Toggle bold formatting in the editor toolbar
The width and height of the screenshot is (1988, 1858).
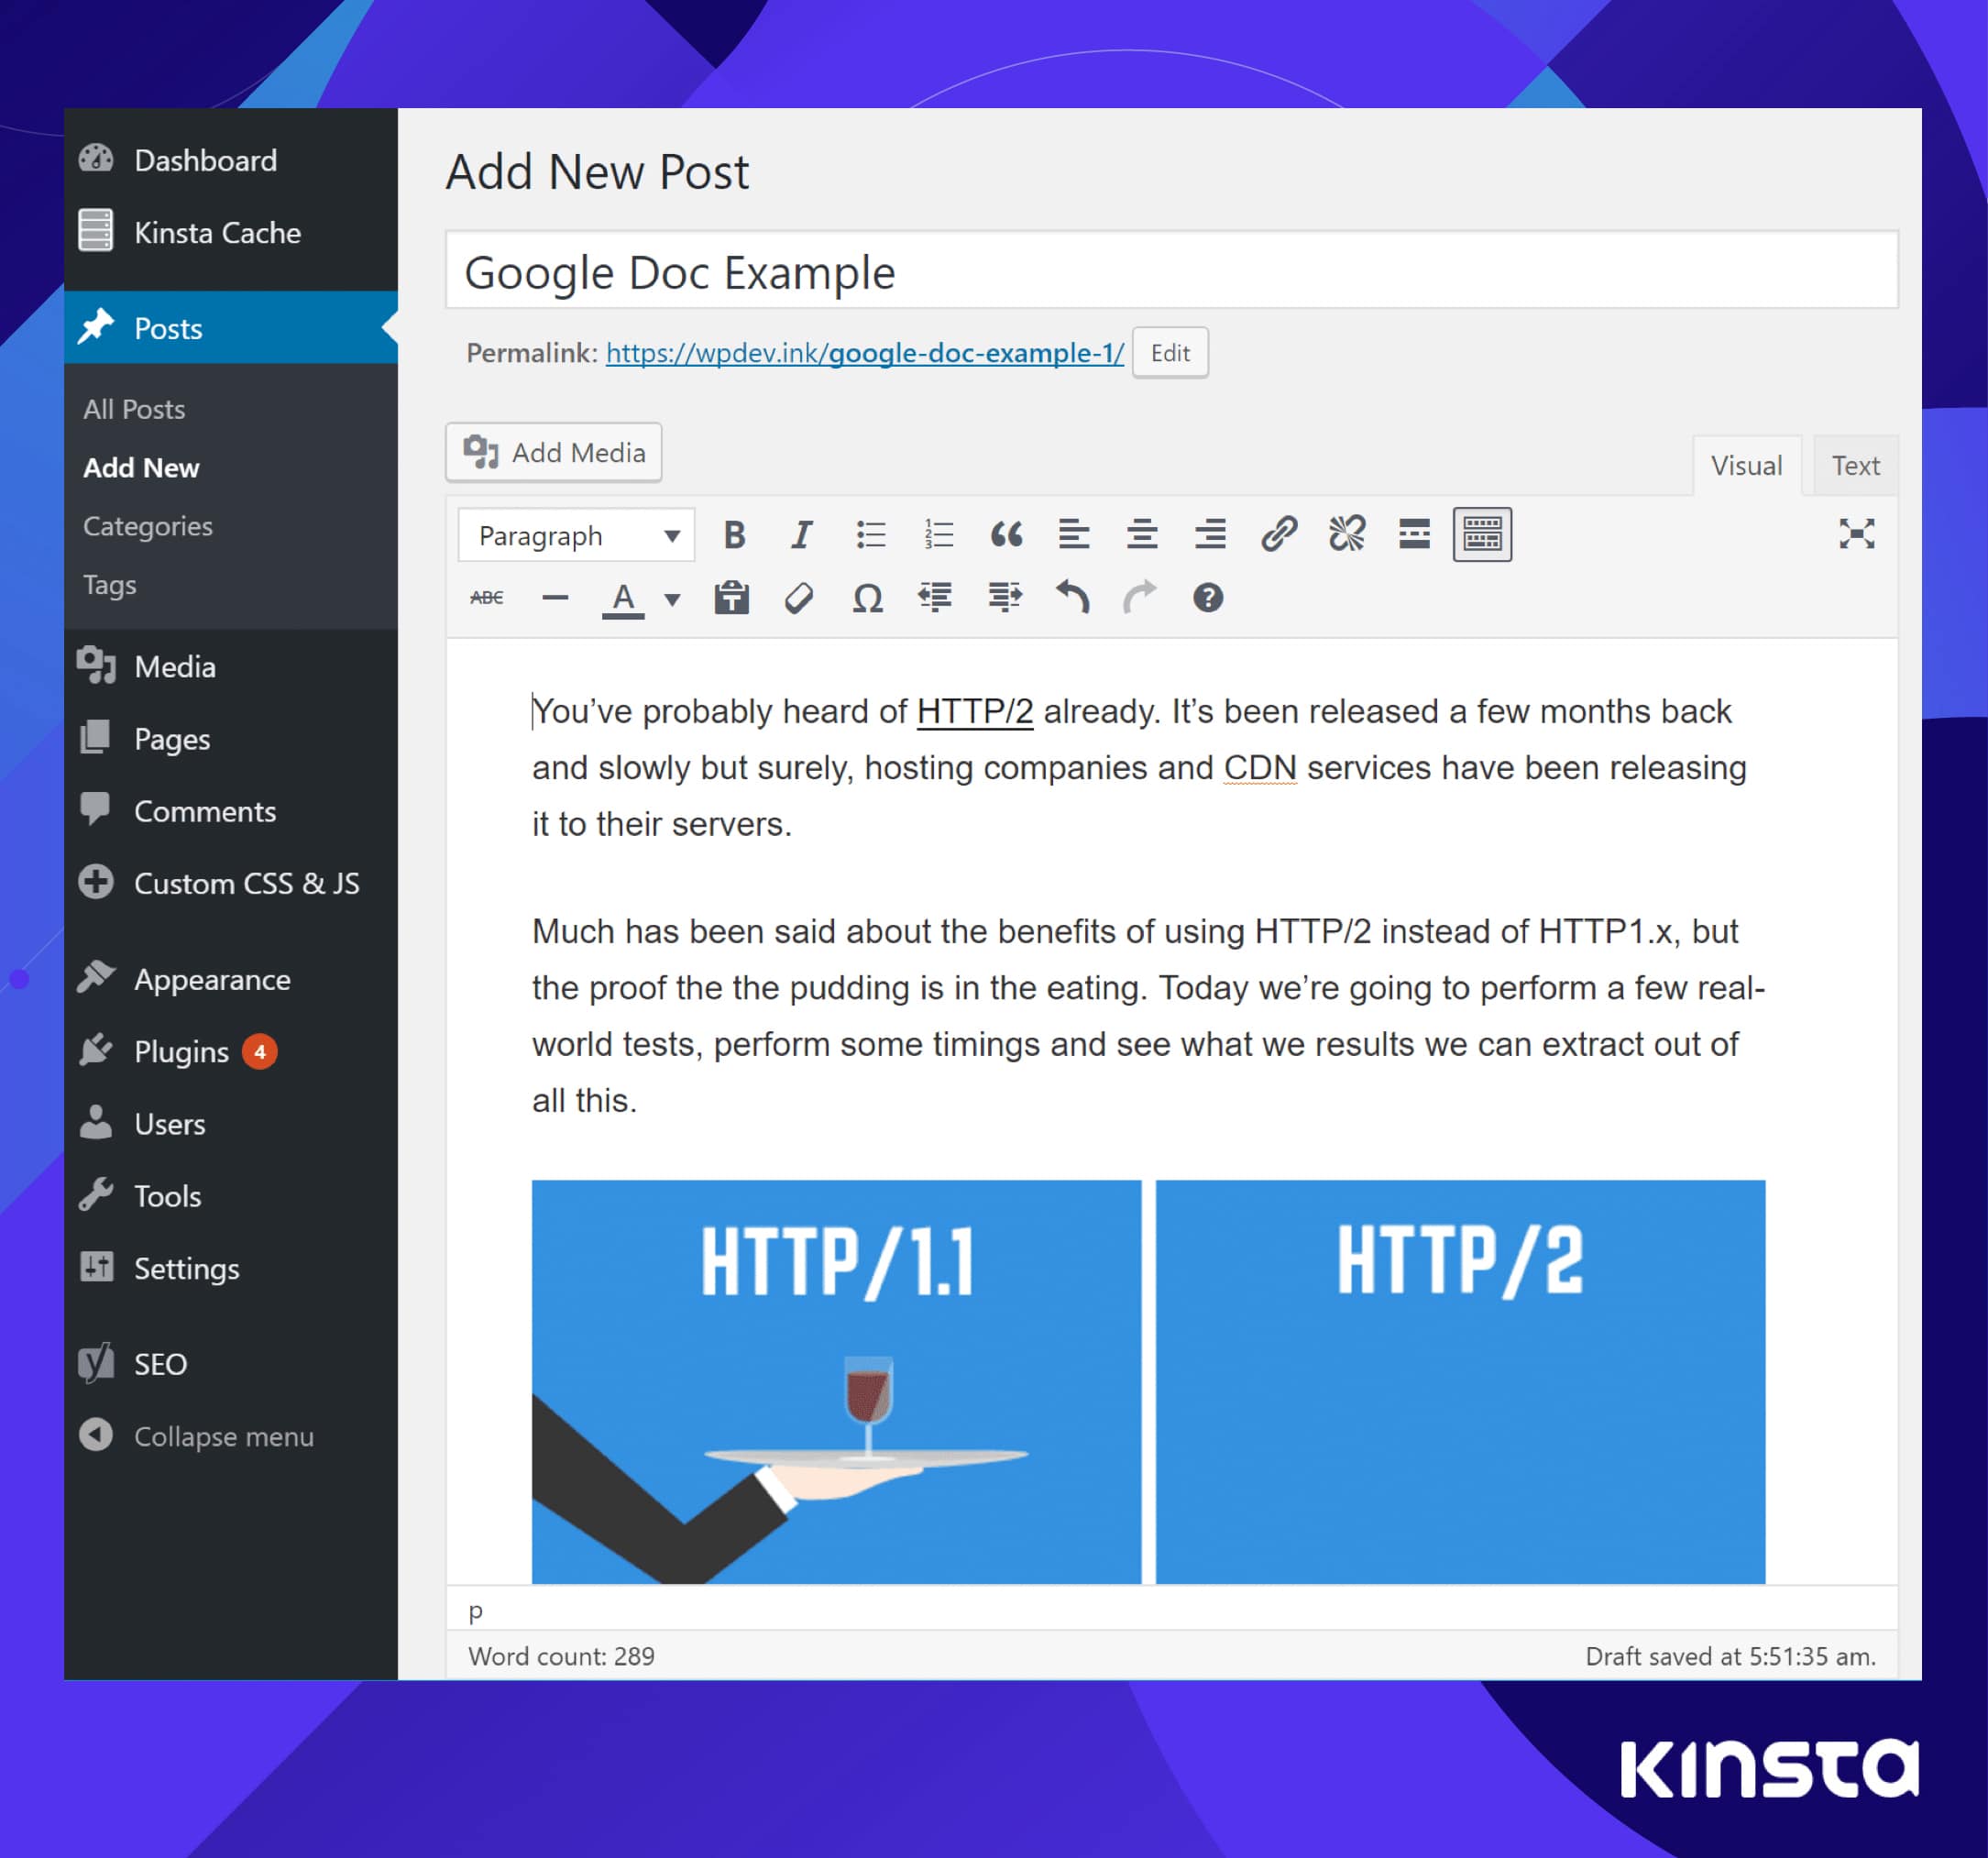(734, 535)
